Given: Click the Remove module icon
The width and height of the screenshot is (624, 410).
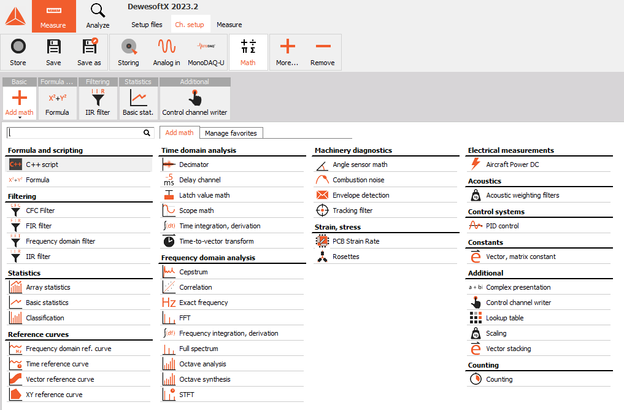Looking at the screenshot, I should [323, 52].
